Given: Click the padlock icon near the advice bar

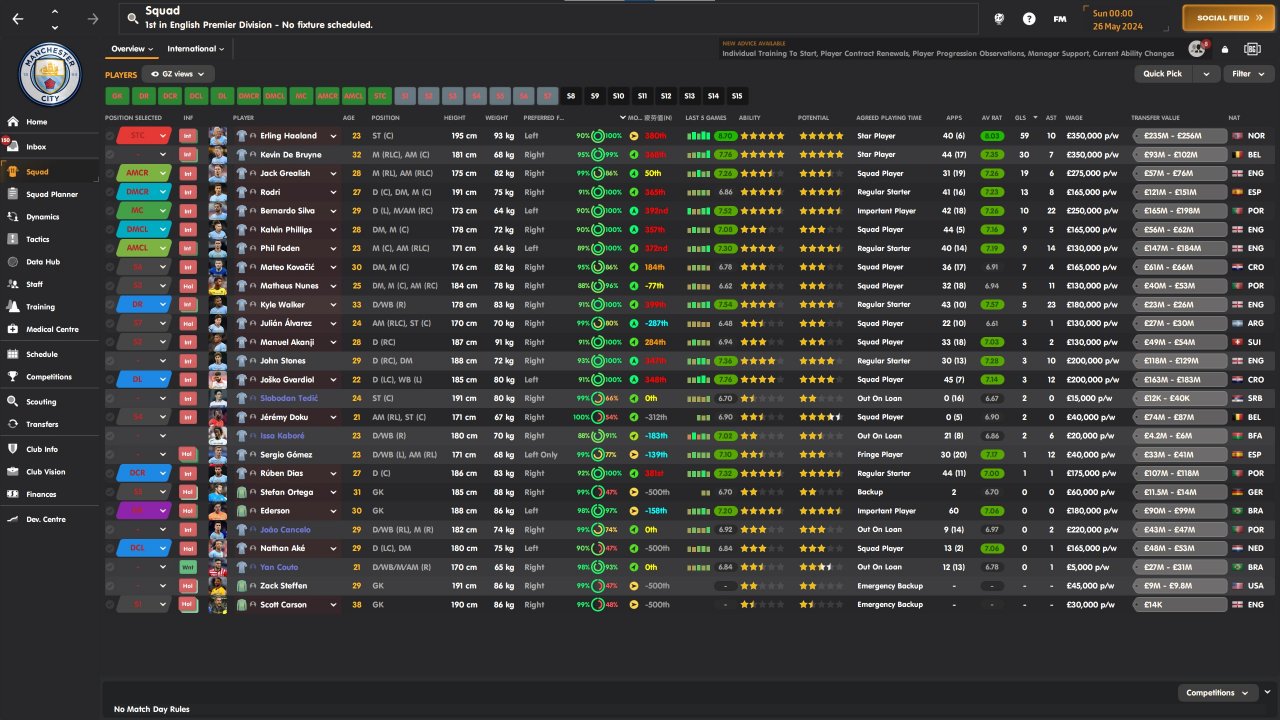Looking at the screenshot, I should (x=1225, y=50).
